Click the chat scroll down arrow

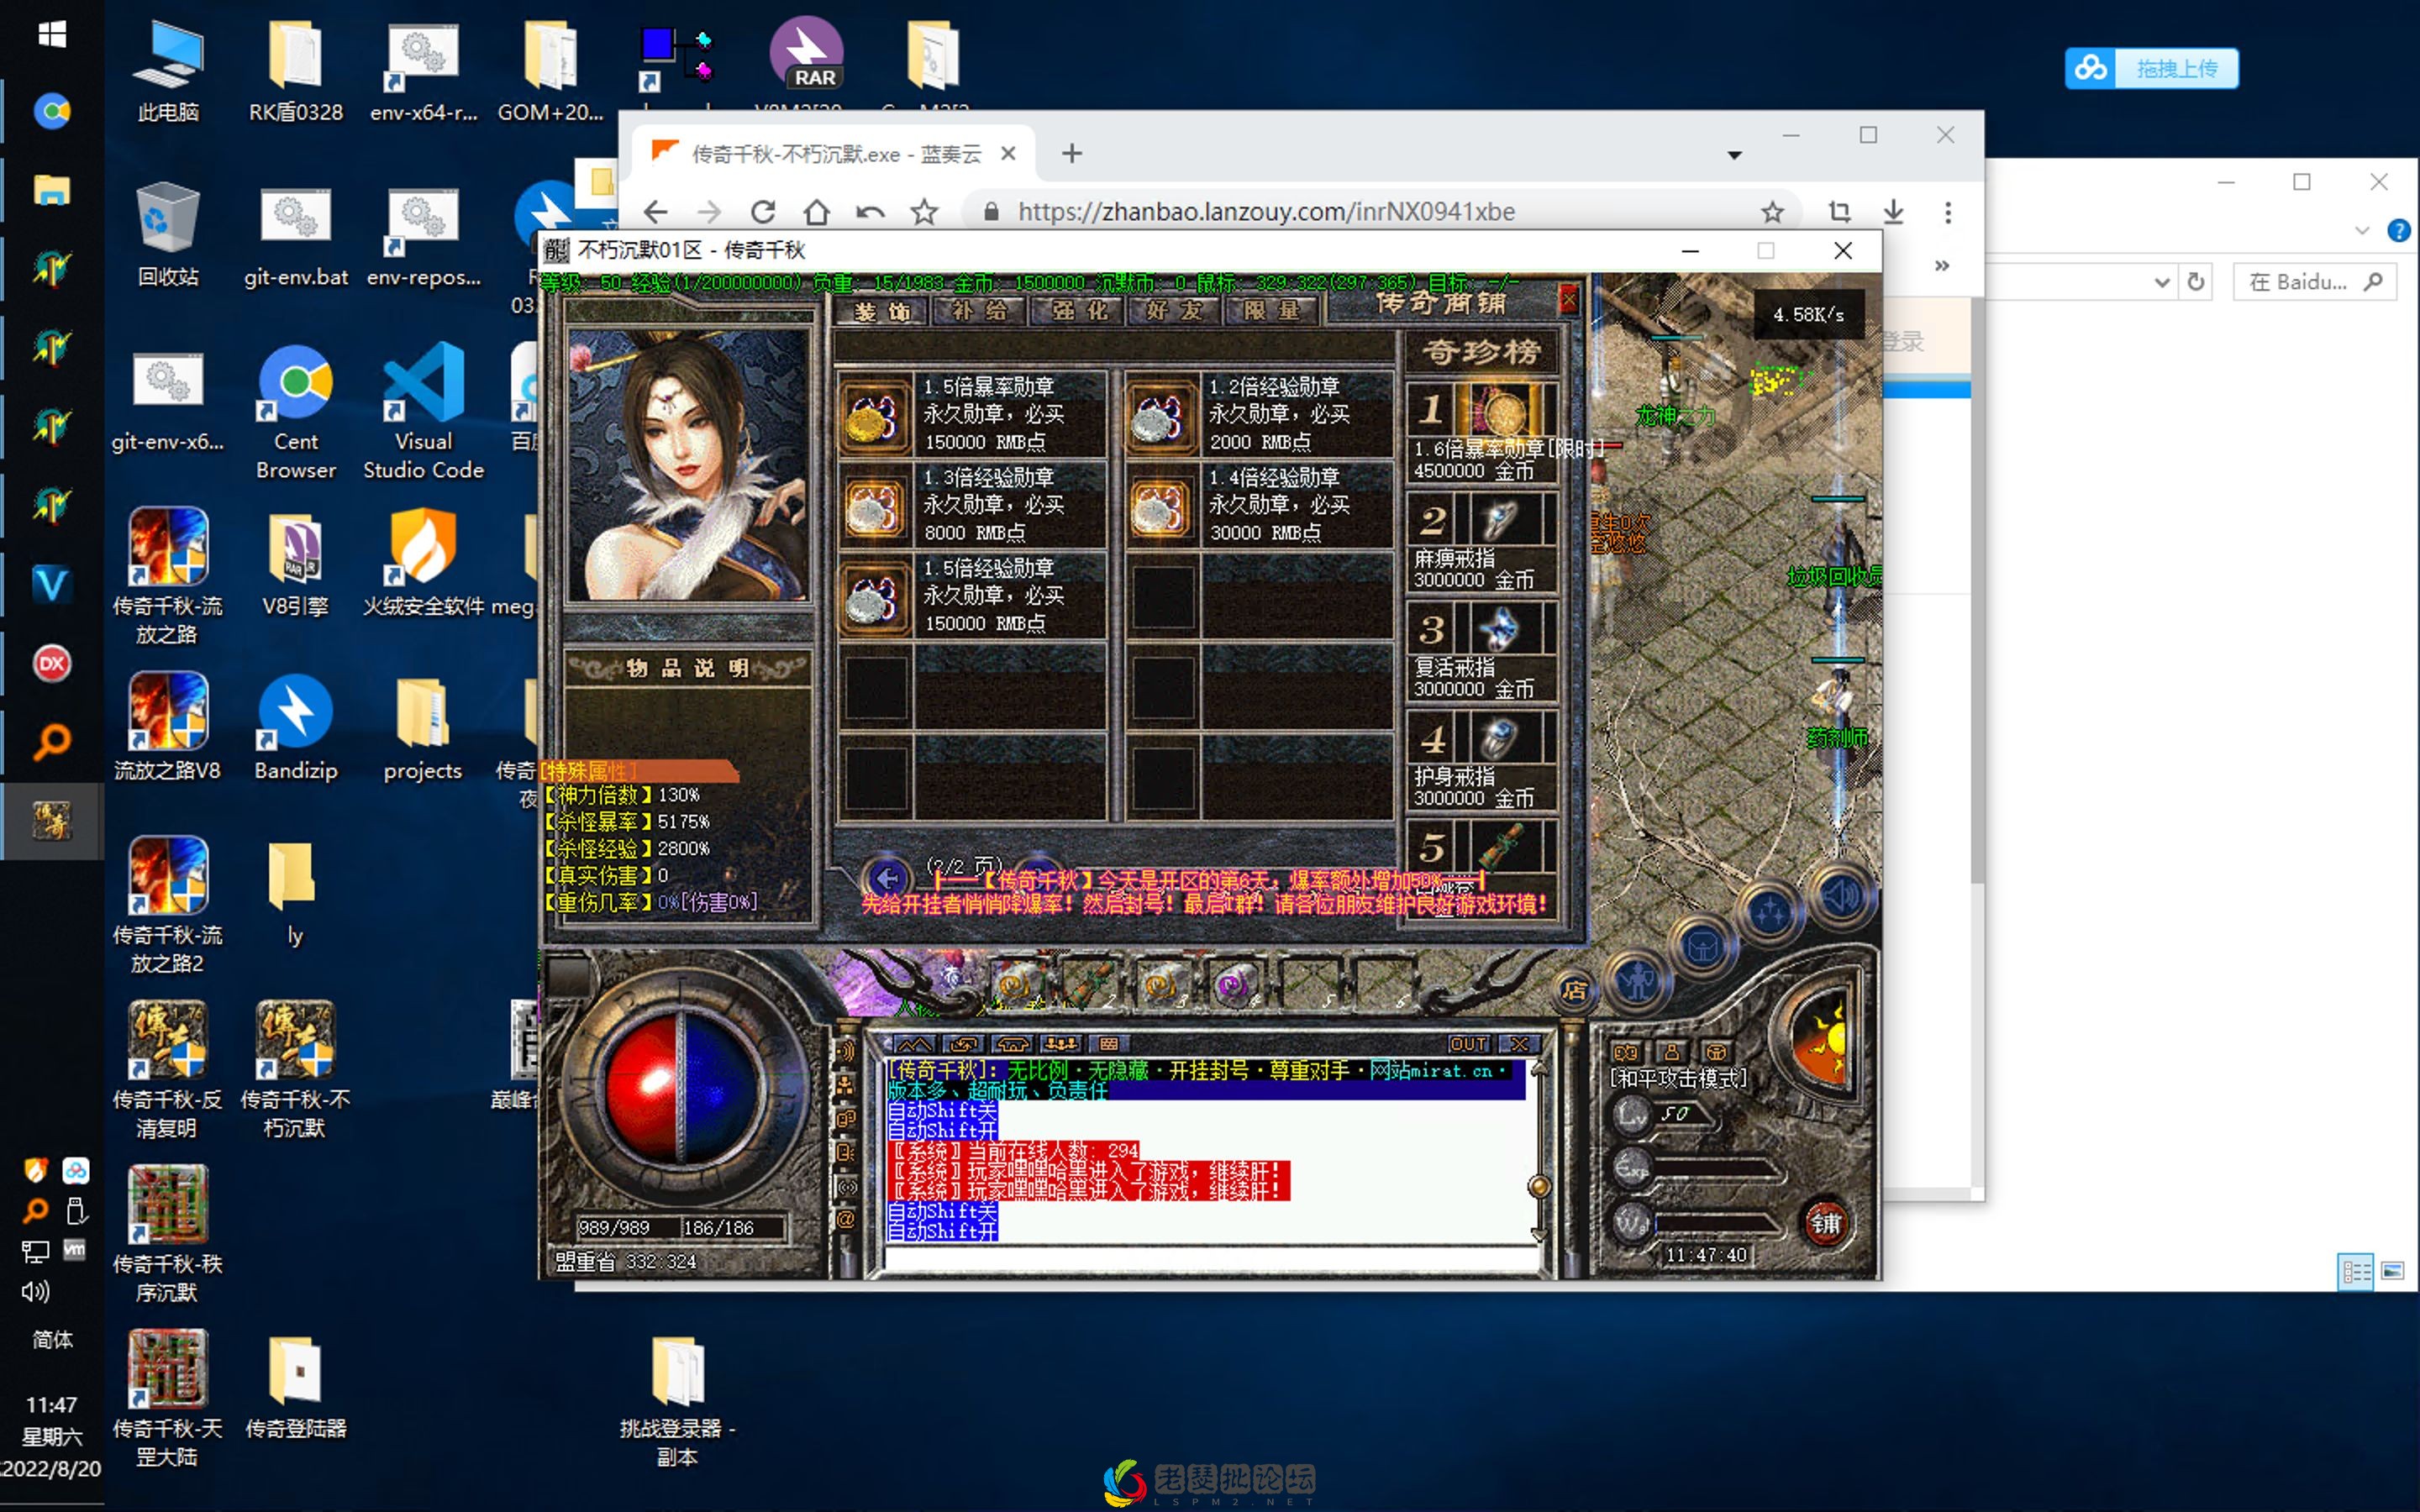[1539, 1235]
